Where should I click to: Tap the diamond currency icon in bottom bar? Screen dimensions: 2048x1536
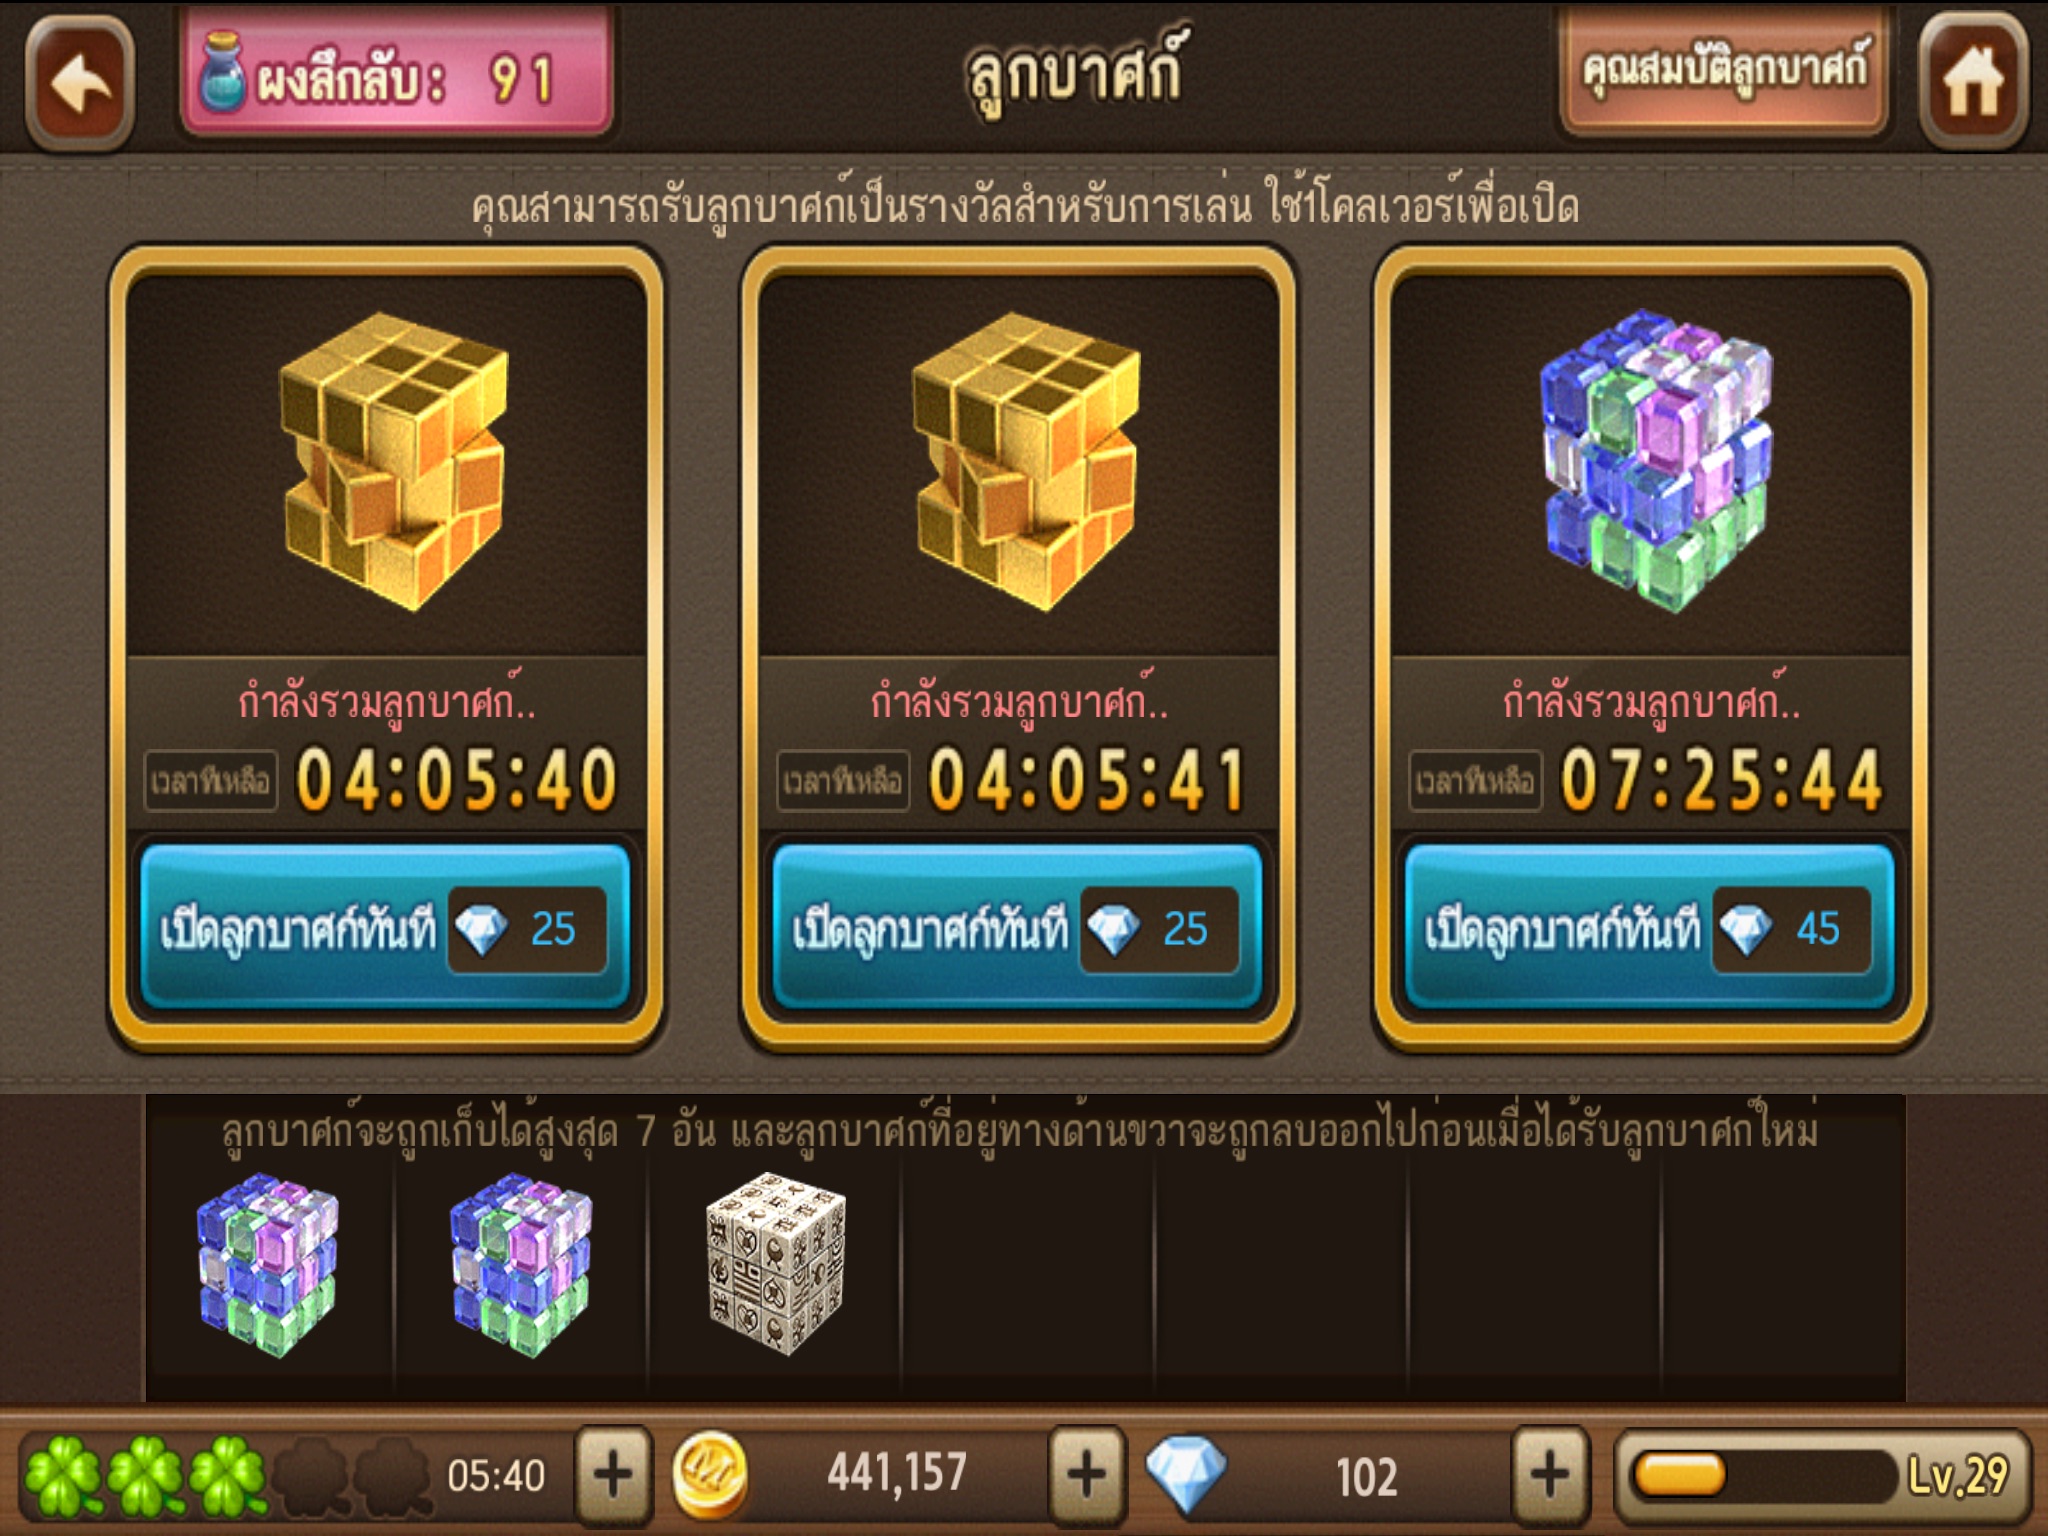(x=1186, y=1474)
